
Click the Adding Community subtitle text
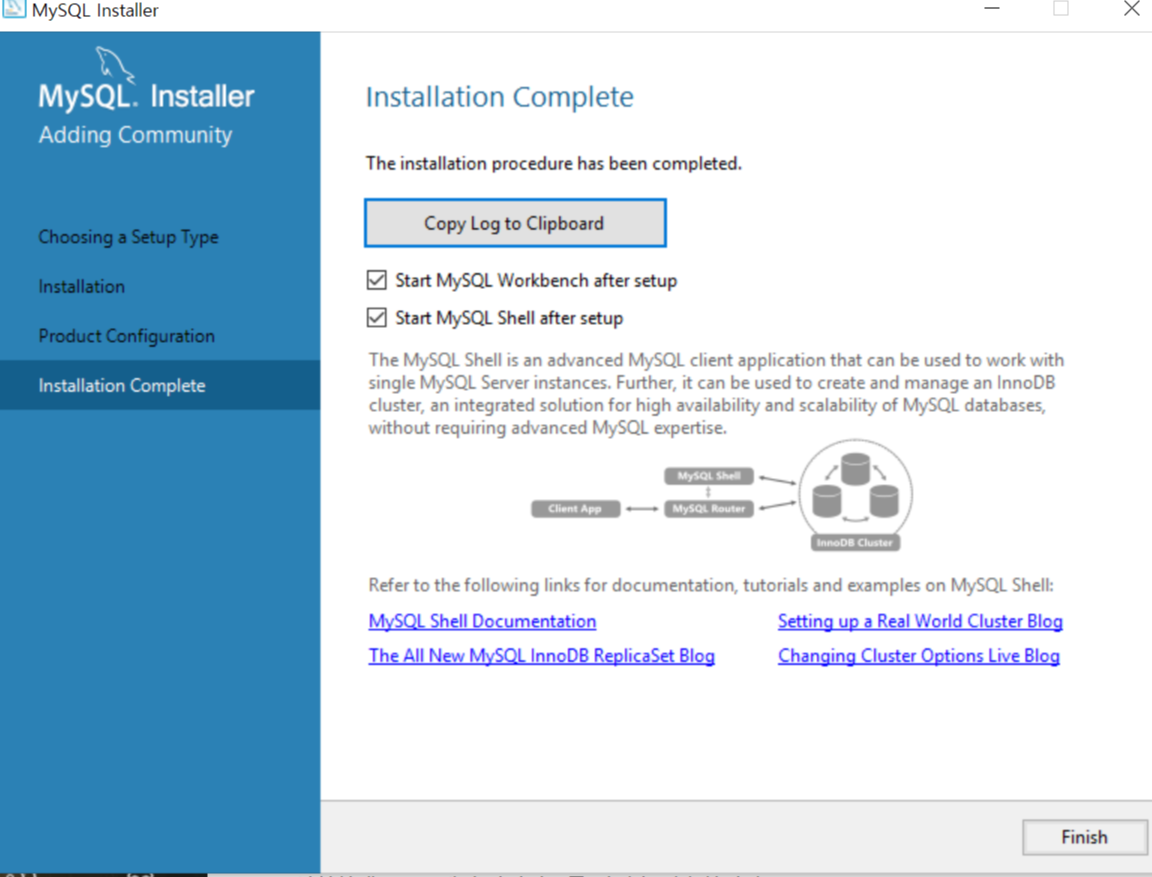point(135,135)
